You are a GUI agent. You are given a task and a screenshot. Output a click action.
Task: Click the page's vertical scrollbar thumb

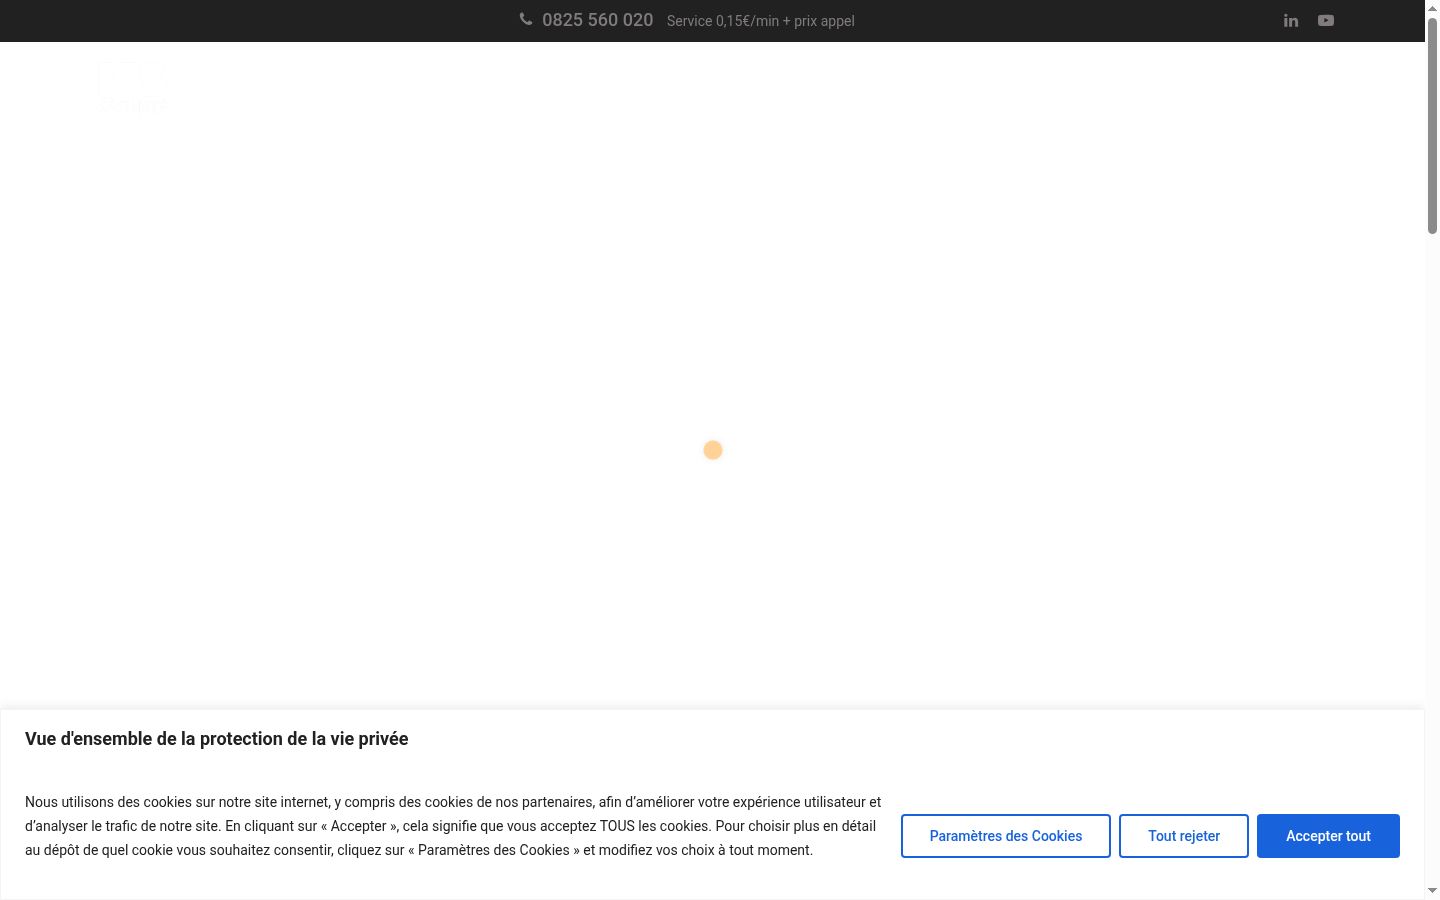click(1432, 125)
